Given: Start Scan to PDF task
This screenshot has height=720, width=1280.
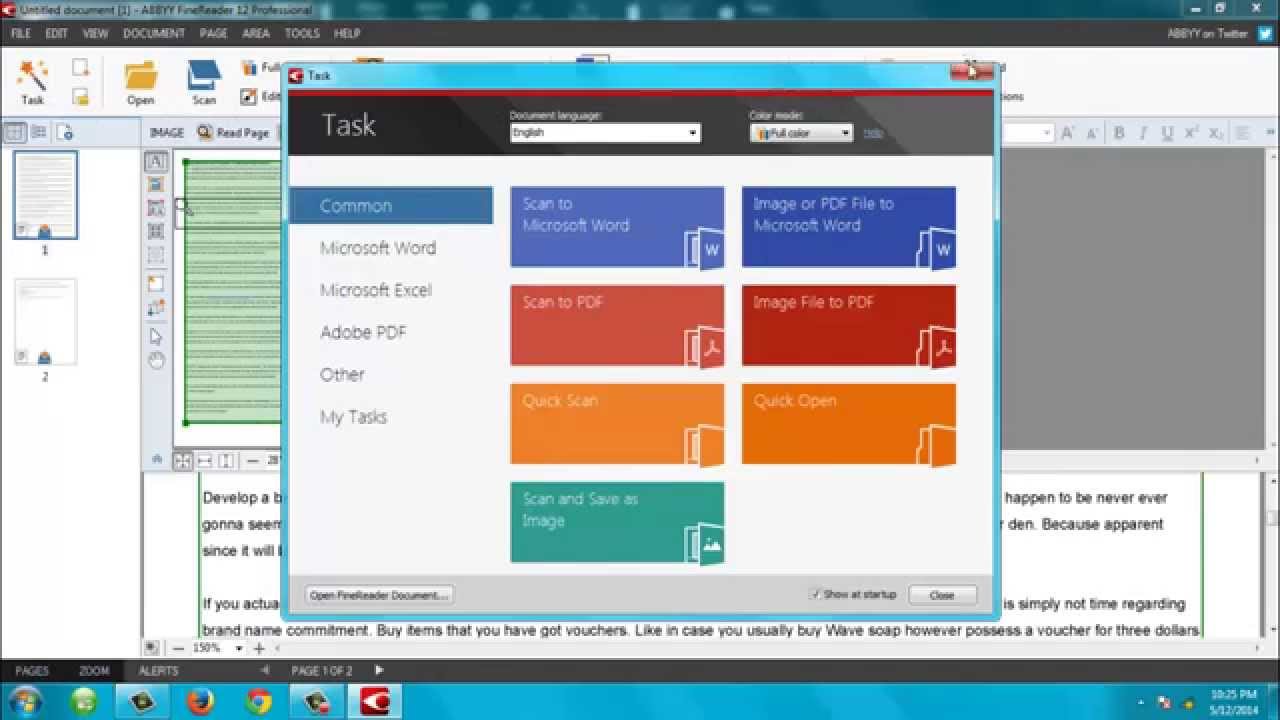Looking at the screenshot, I should coord(617,326).
